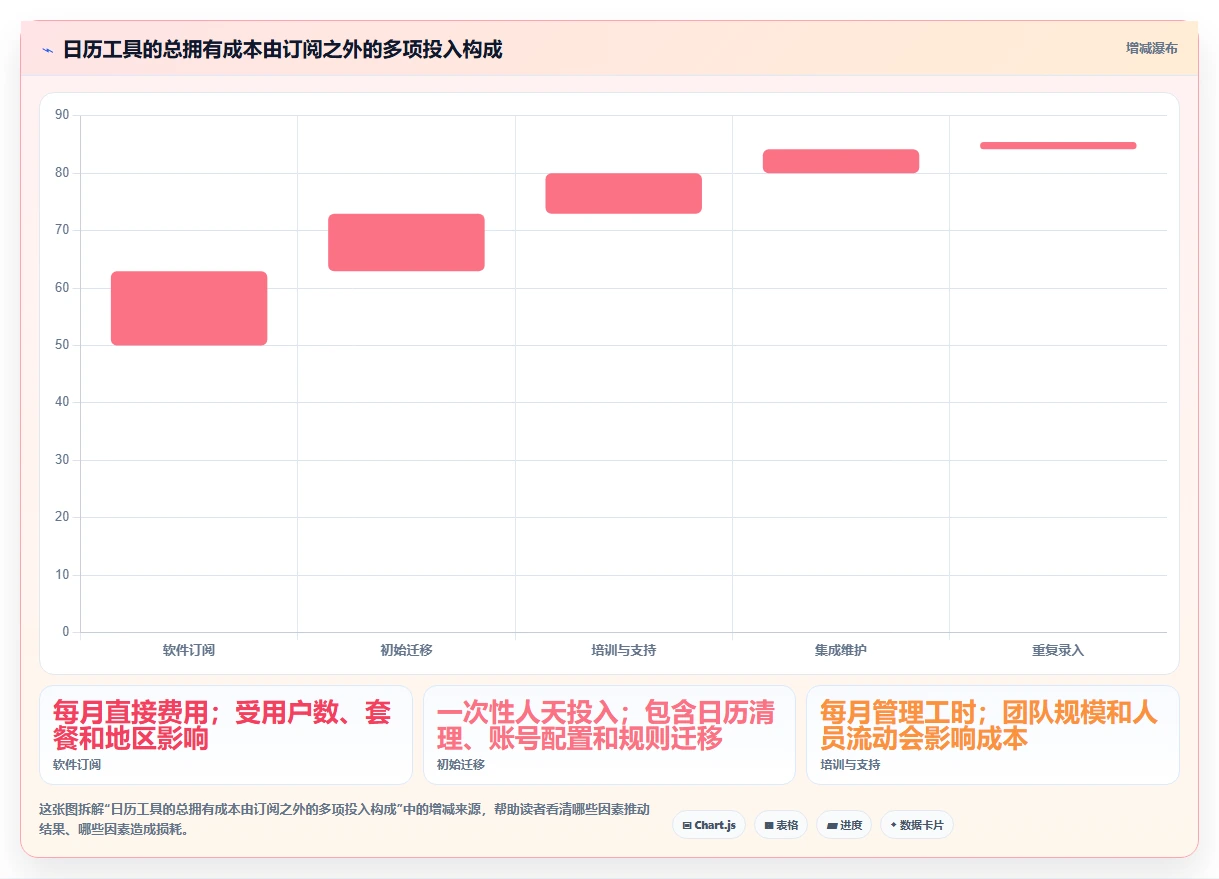1219x879 pixels.
Task: Click the 集成维护 x-axis label
Action: [841, 650]
